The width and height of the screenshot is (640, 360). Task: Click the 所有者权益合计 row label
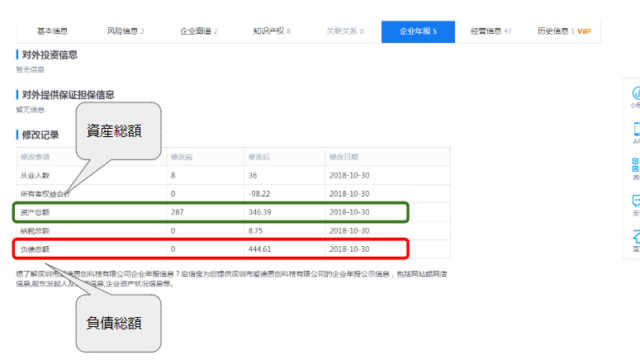45,194
